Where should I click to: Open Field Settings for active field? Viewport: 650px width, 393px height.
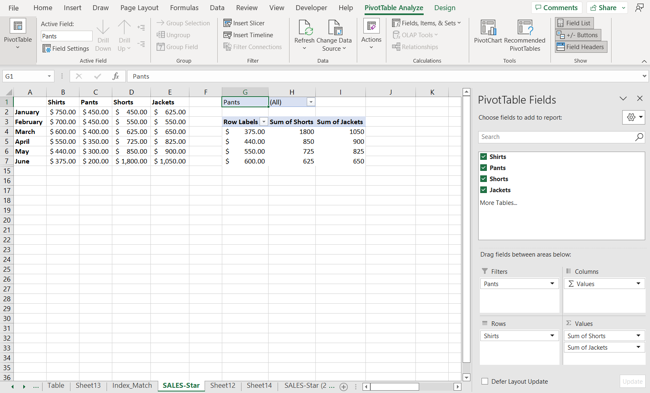click(x=65, y=49)
